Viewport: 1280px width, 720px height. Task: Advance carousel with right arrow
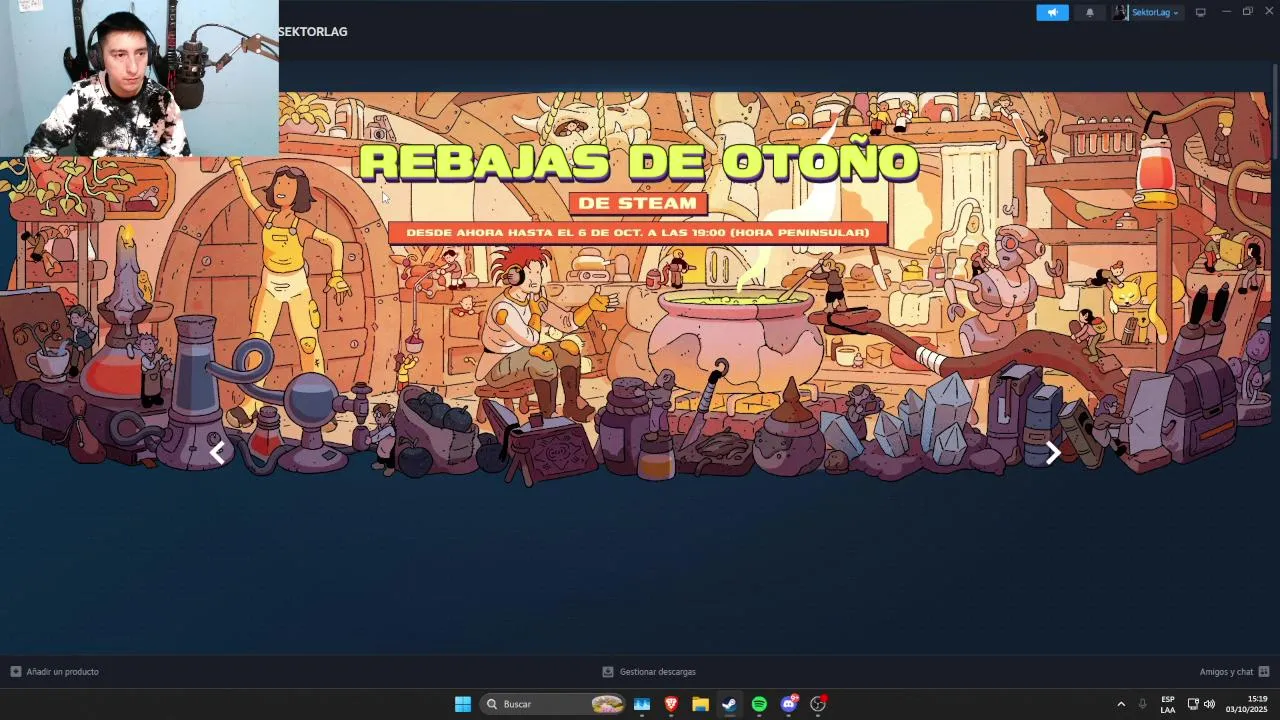pyautogui.click(x=1053, y=453)
